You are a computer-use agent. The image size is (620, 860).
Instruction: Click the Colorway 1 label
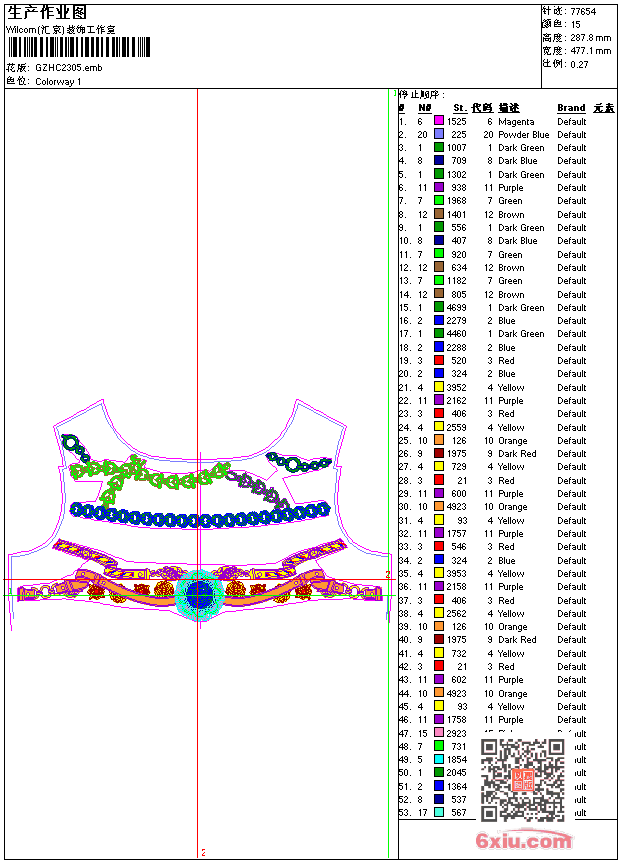pyautogui.click(x=58, y=82)
